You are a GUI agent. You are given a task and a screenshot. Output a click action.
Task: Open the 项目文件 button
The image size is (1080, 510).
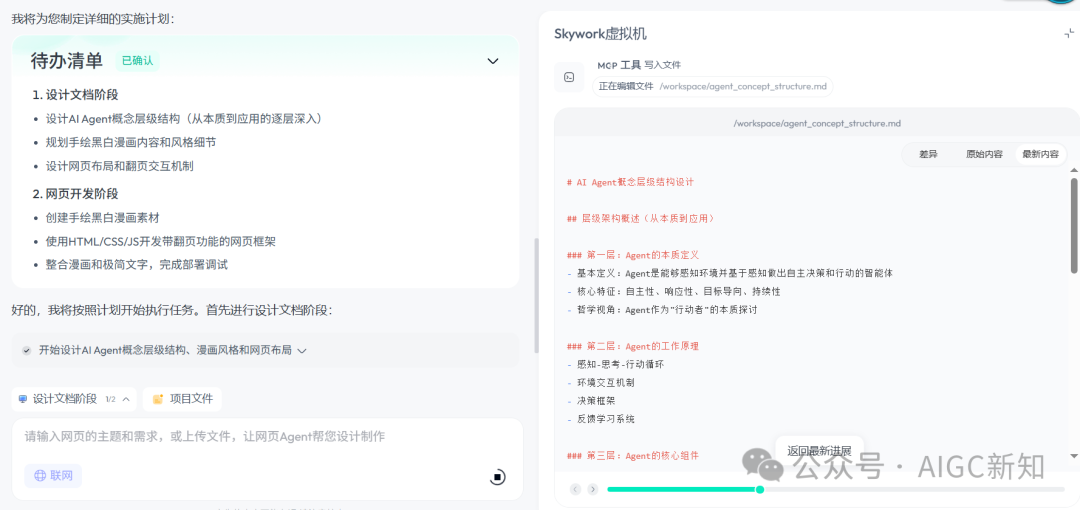coord(182,399)
